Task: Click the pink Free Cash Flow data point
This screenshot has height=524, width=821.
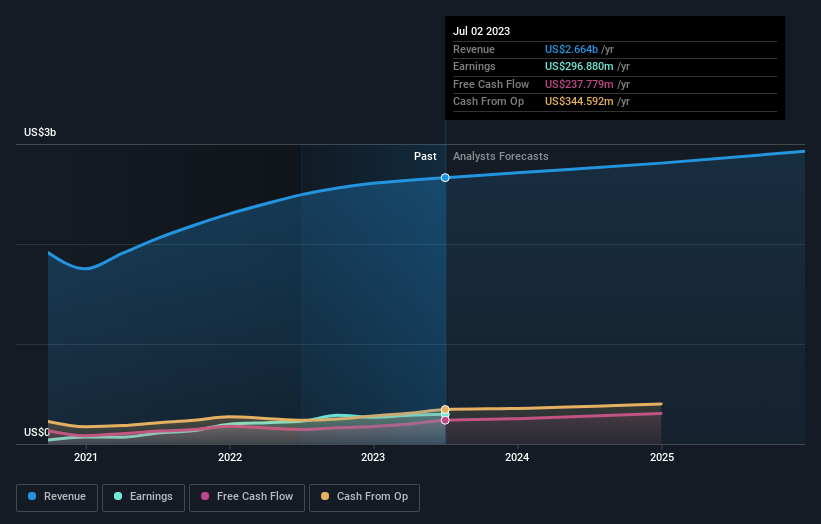Action: click(445, 420)
